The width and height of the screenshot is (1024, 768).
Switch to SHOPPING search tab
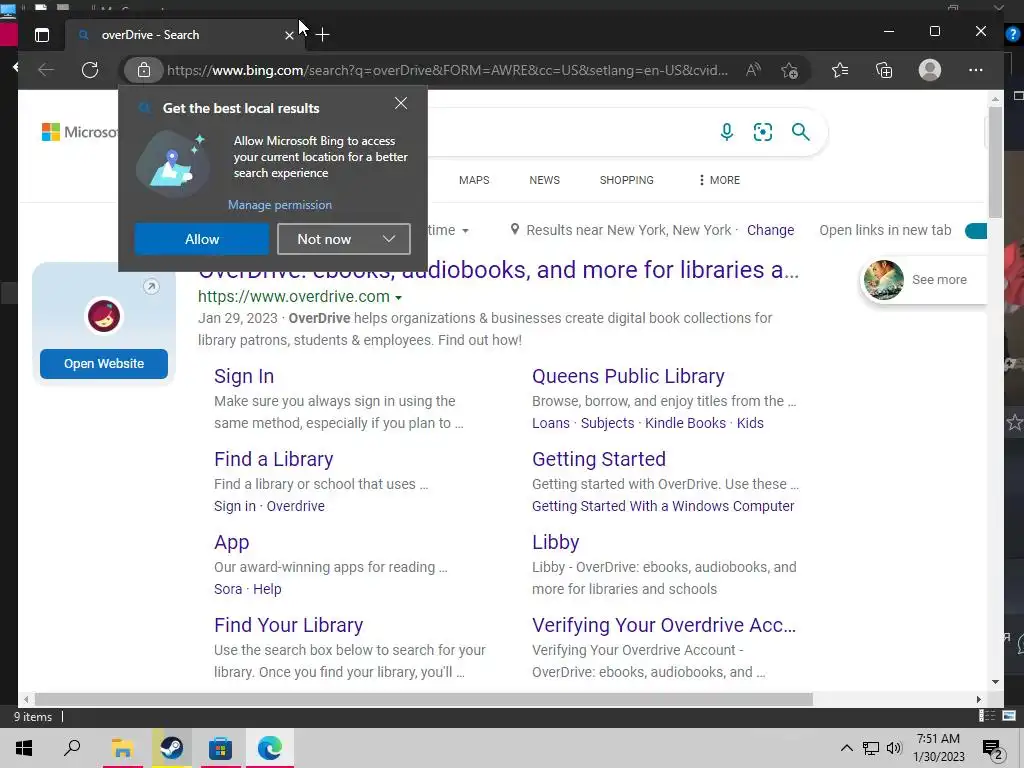pos(626,180)
